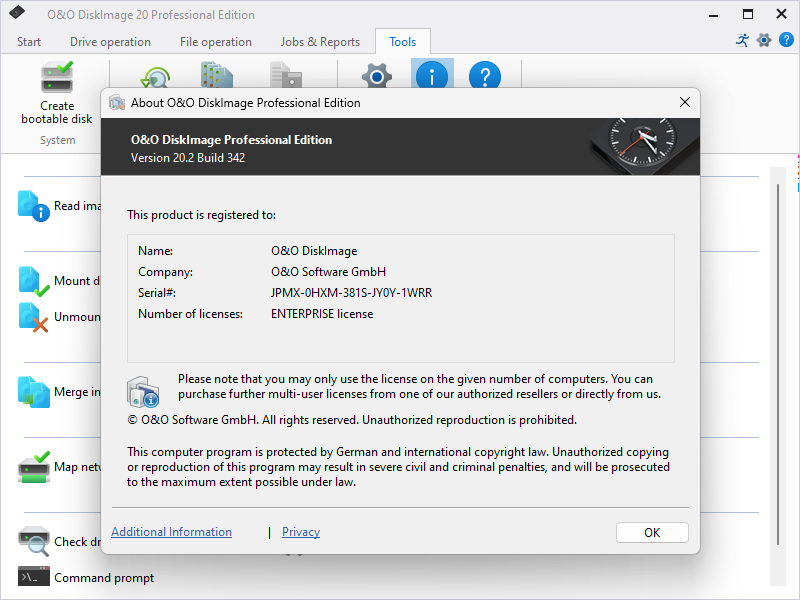Image resolution: width=800 pixels, height=600 pixels.
Task: Click the main window vertical scrollbar
Action: click(778, 364)
